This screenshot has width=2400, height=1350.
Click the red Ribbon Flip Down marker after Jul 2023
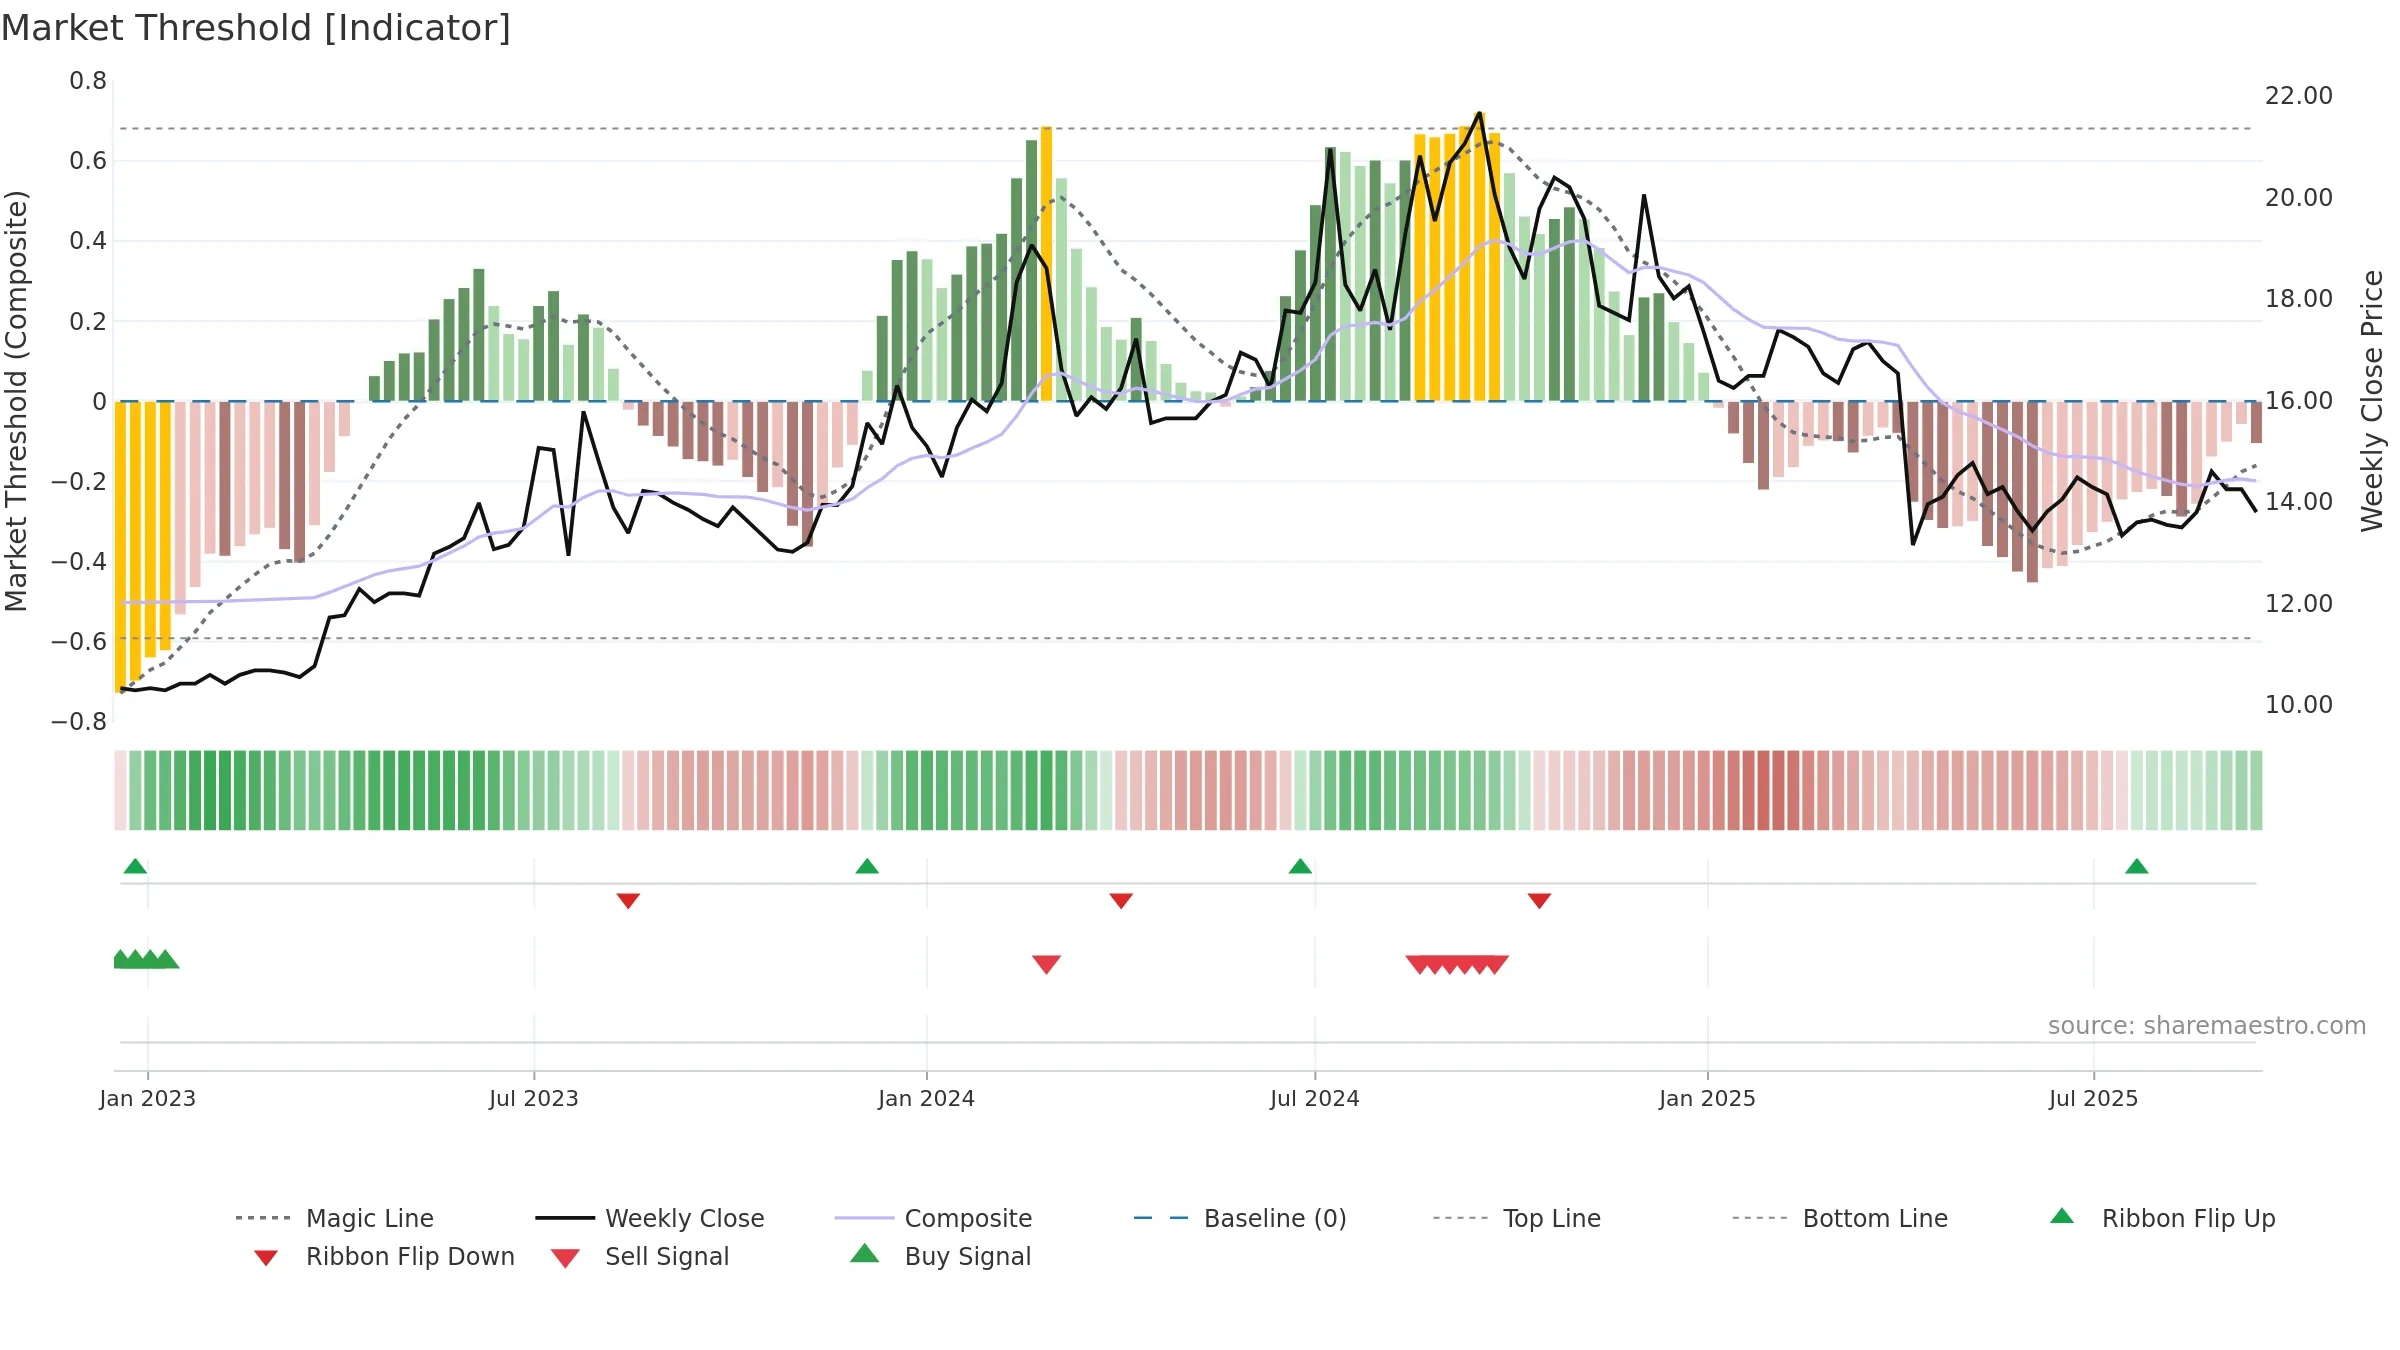coord(628,901)
